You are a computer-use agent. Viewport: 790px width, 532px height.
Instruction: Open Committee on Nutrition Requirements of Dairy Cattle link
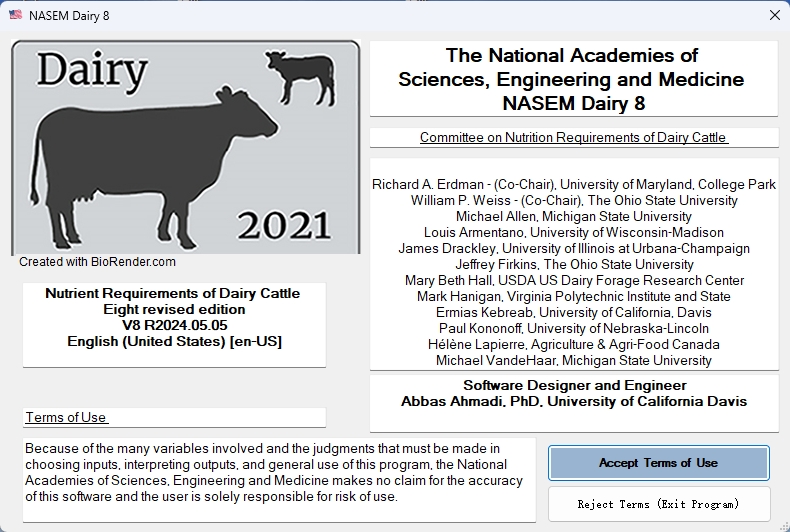(x=574, y=137)
